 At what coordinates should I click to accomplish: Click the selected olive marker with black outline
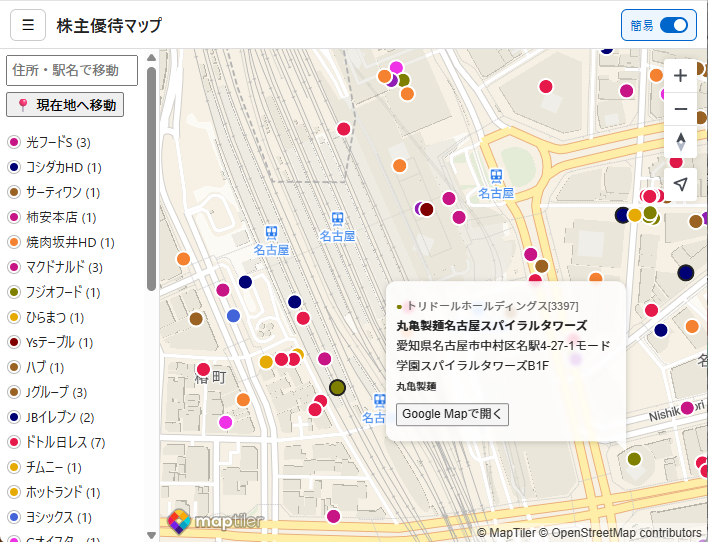(337, 388)
